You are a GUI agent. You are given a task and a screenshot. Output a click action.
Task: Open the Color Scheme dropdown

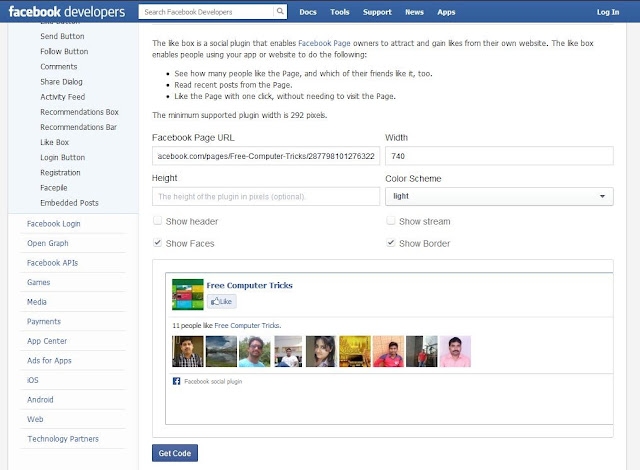(499, 196)
